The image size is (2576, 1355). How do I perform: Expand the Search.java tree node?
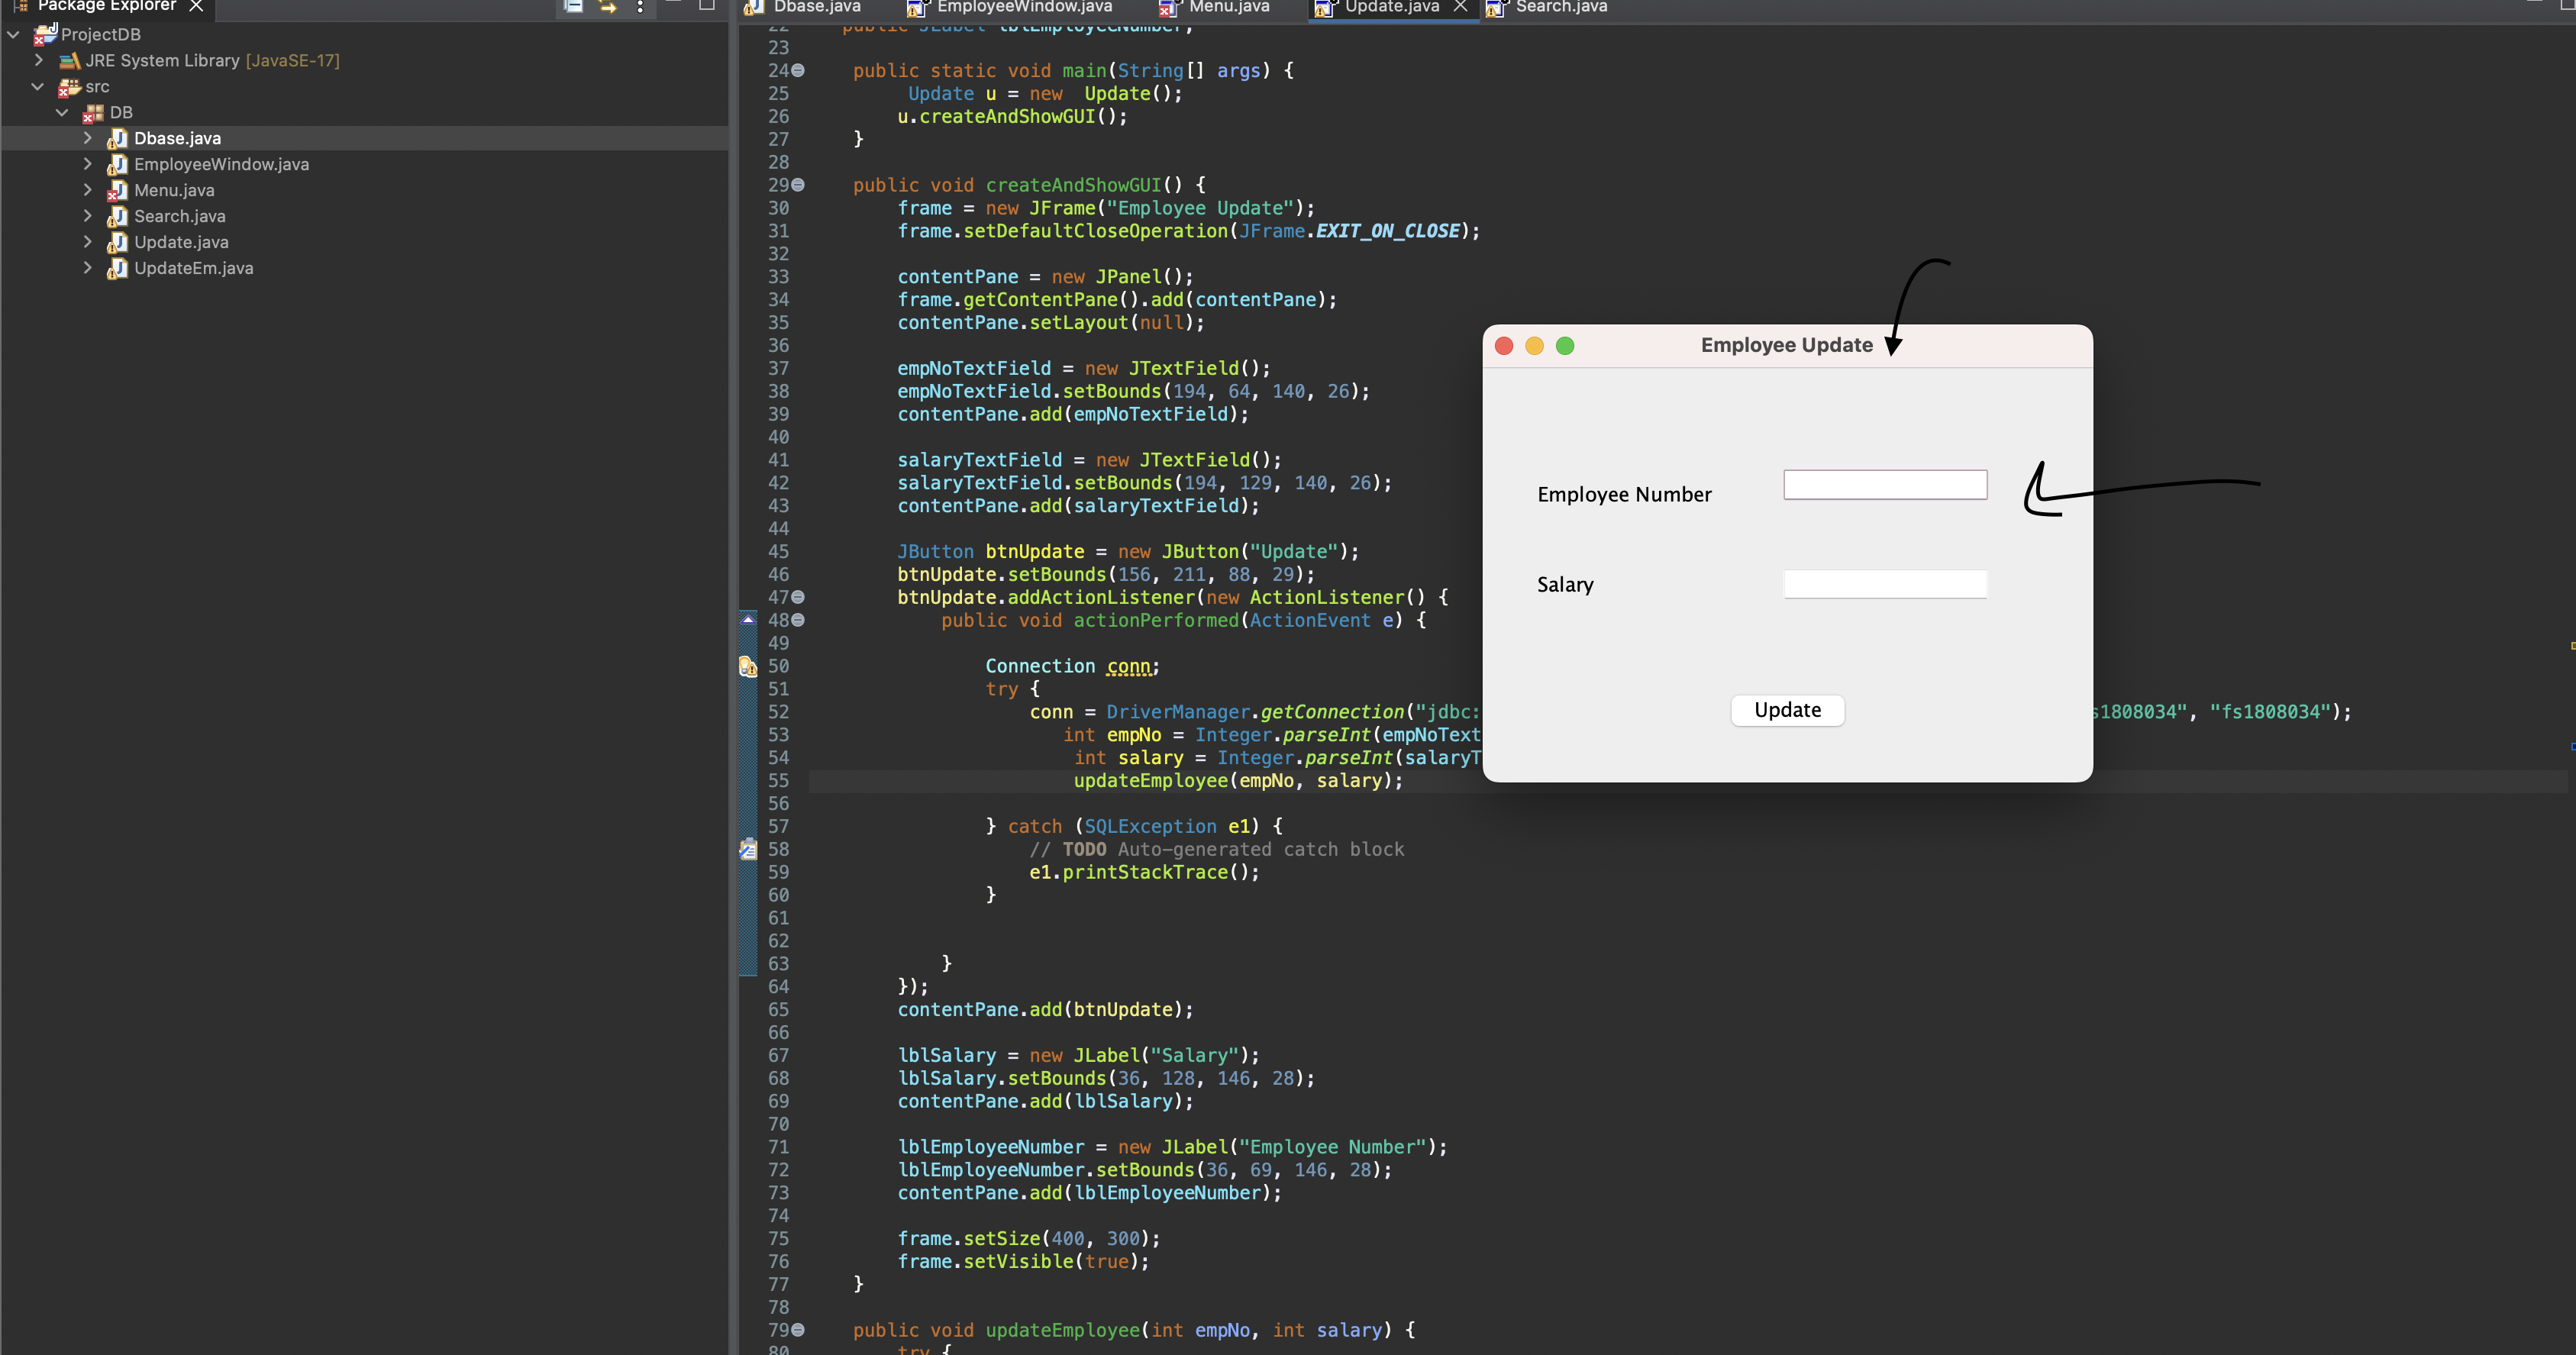(x=87, y=216)
